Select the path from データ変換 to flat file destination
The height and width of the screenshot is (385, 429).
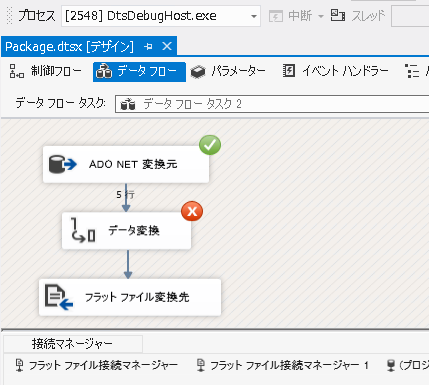(x=128, y=264)
